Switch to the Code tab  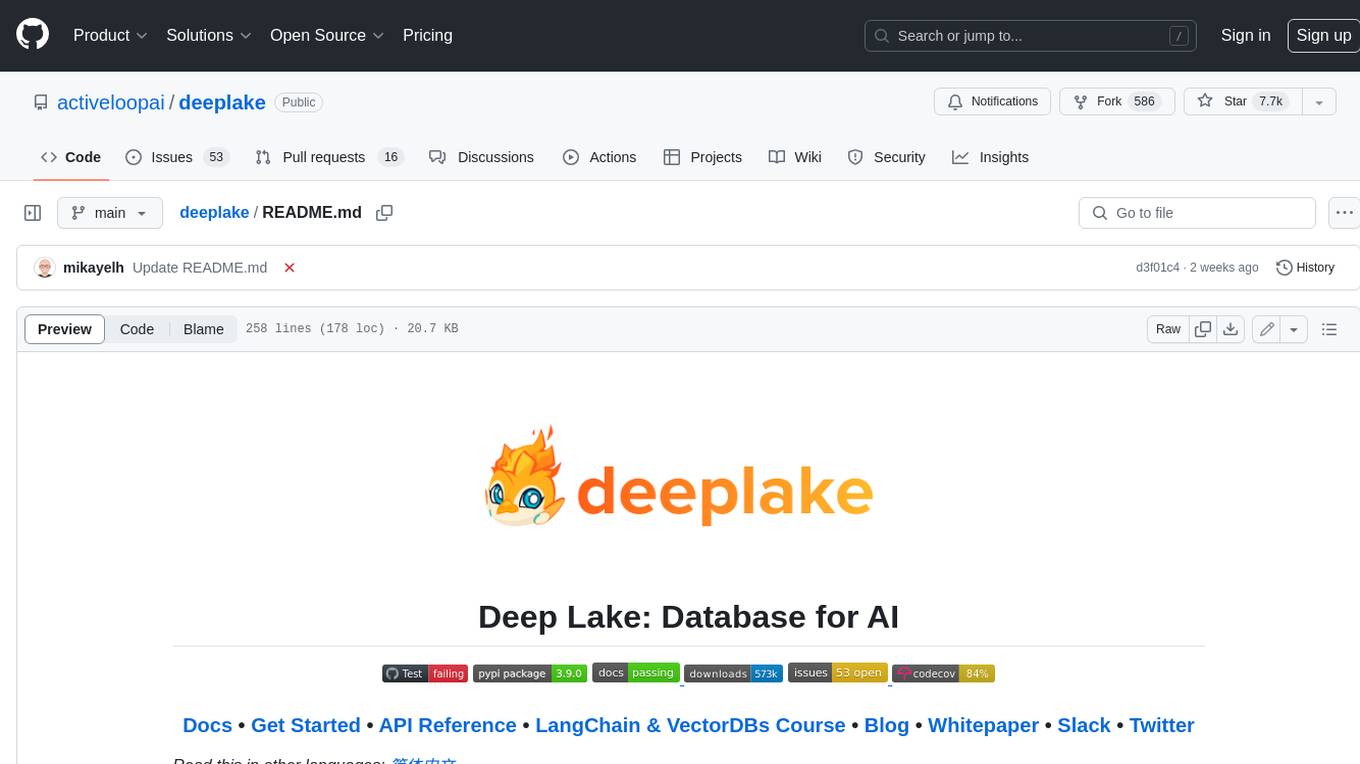tap(70, 157)
